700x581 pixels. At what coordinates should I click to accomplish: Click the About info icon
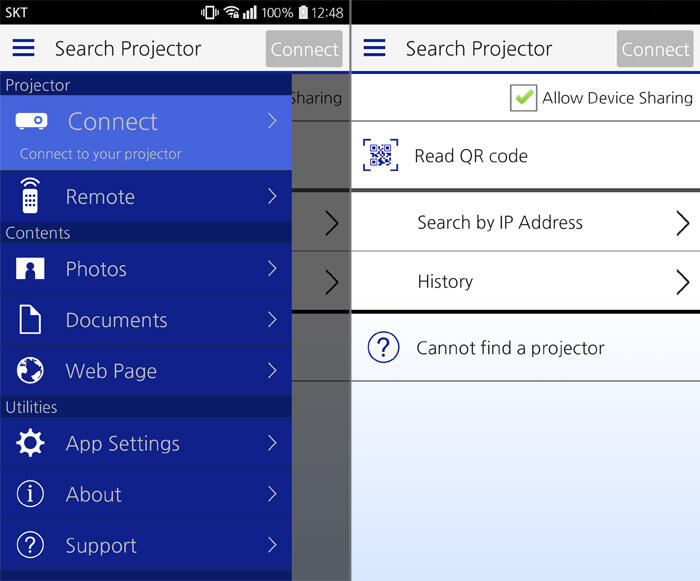(30, 493)
